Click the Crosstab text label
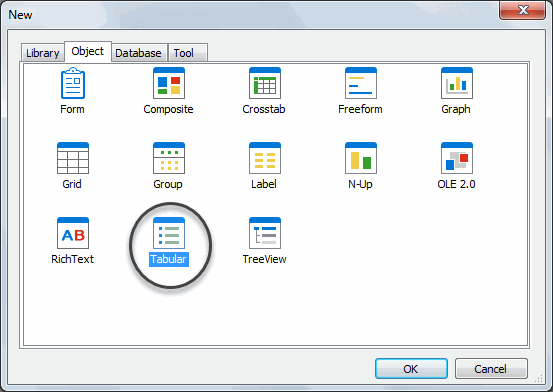 (264, 109)
